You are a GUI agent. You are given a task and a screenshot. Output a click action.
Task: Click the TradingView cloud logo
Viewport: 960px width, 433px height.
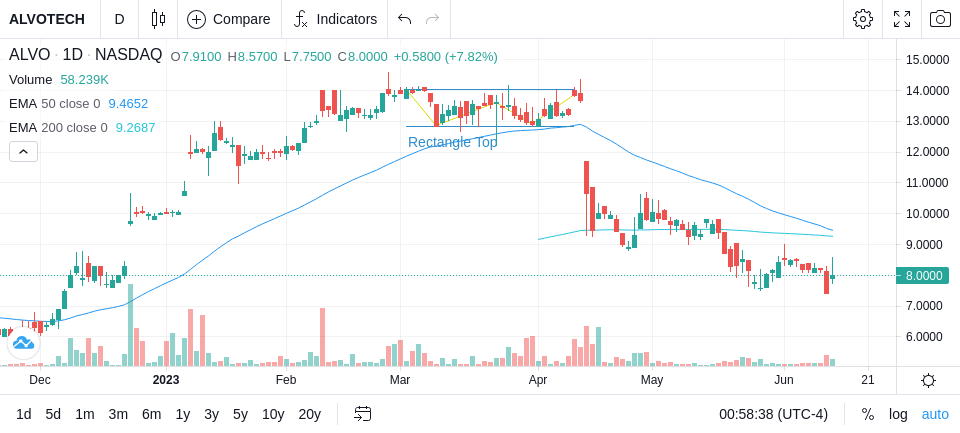coord(23,343)
